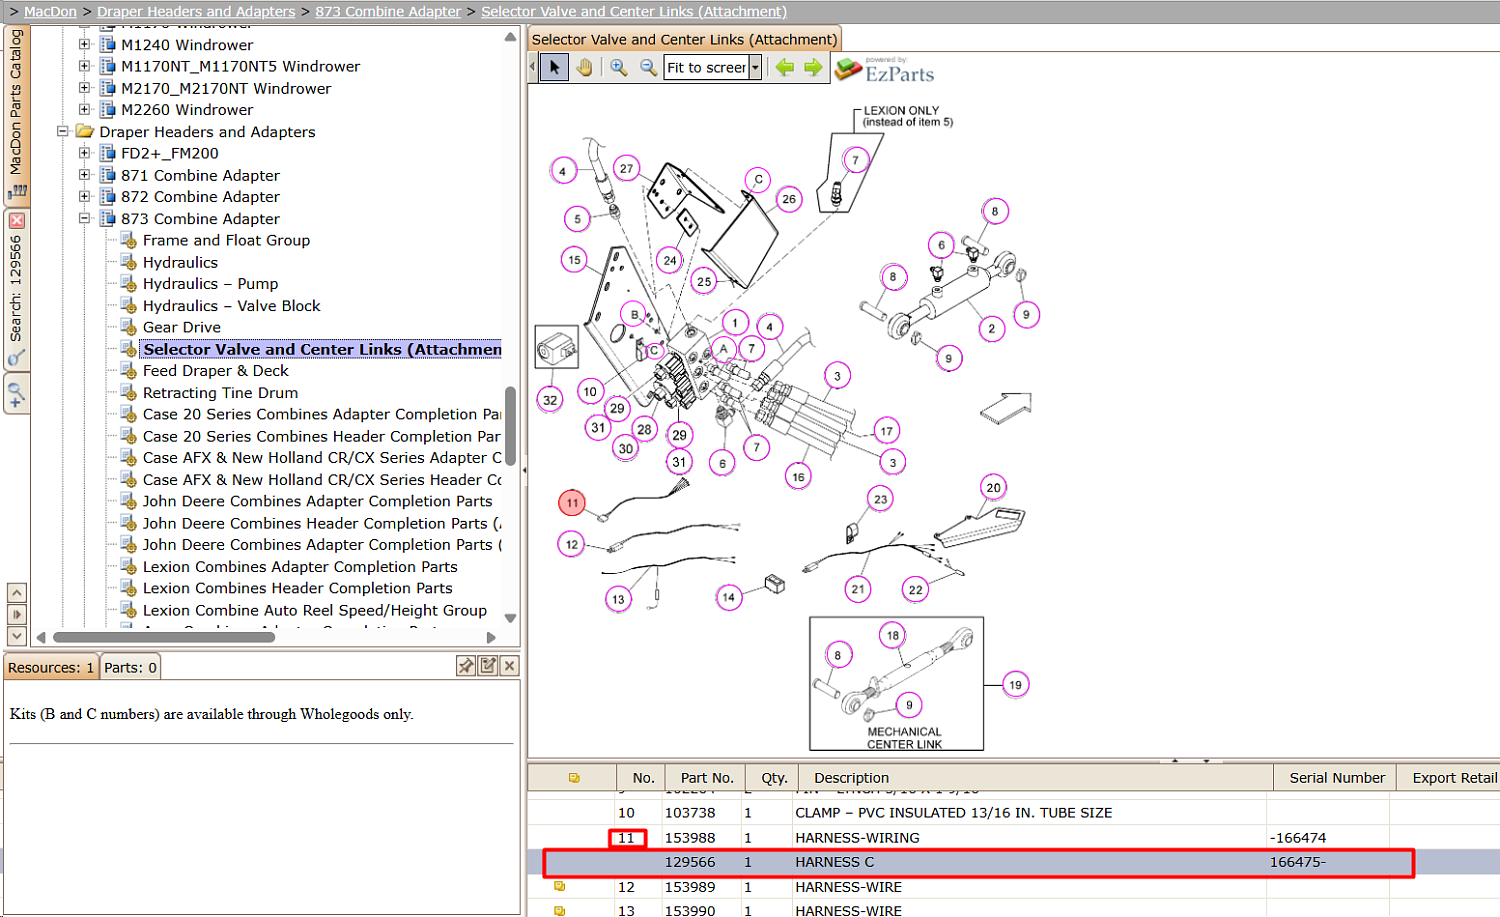This screenshot has height=917, width=1500.
Task: Expand the M2170_M2170NT Windrower node
Action: click(85, 88)
